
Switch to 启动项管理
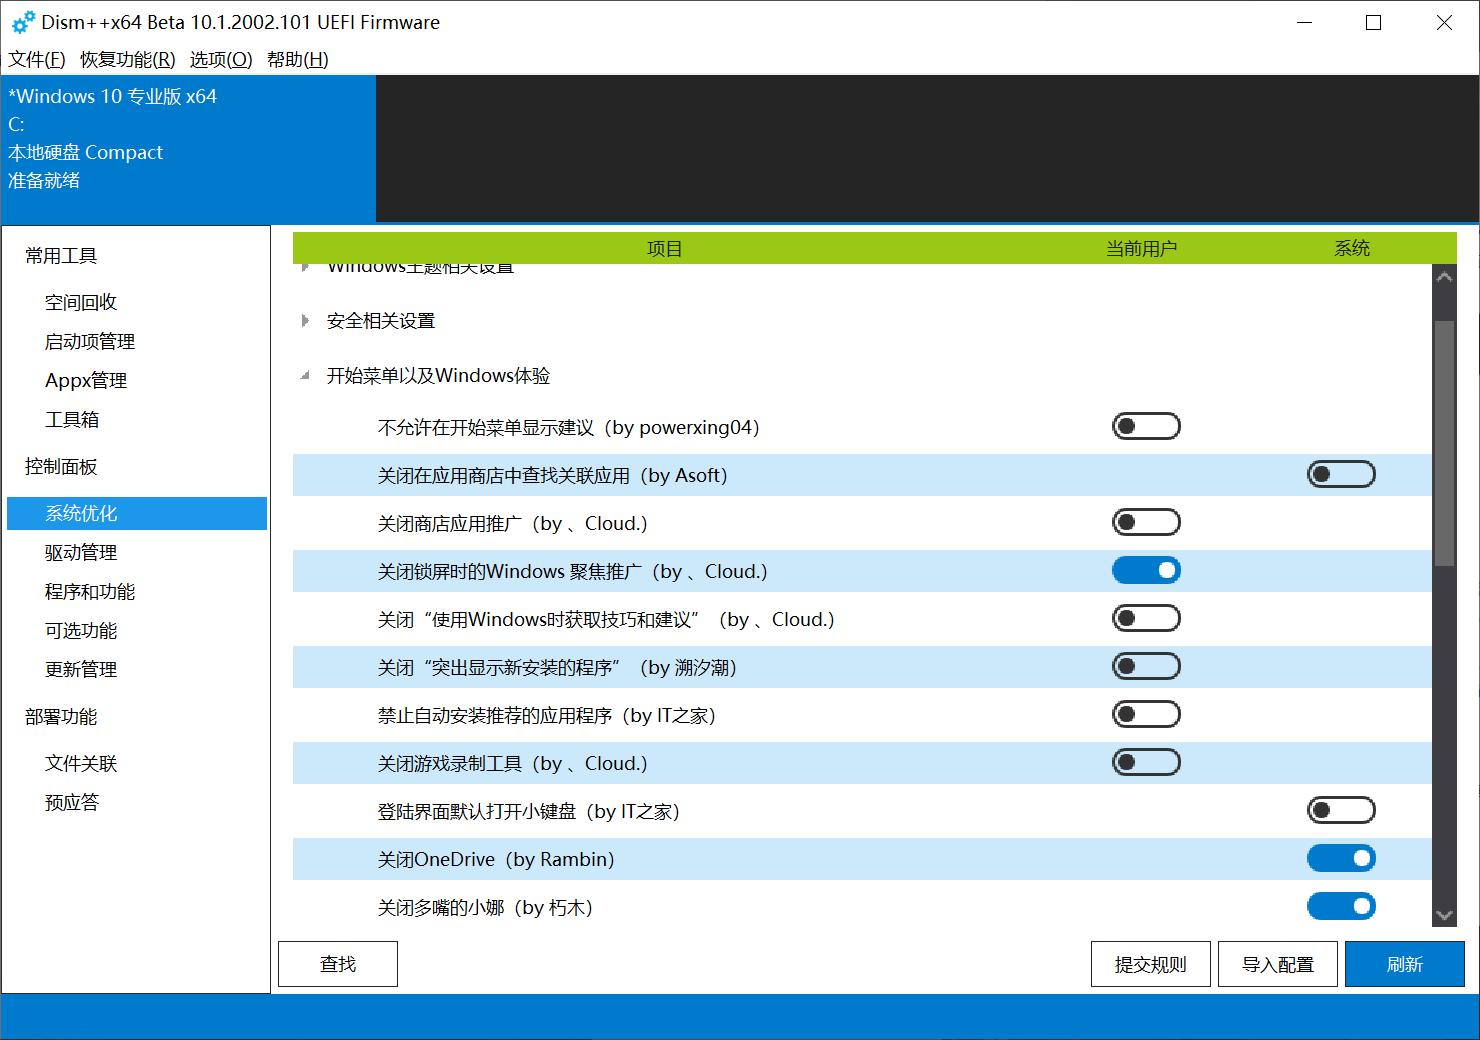click(x=88, y=340)
